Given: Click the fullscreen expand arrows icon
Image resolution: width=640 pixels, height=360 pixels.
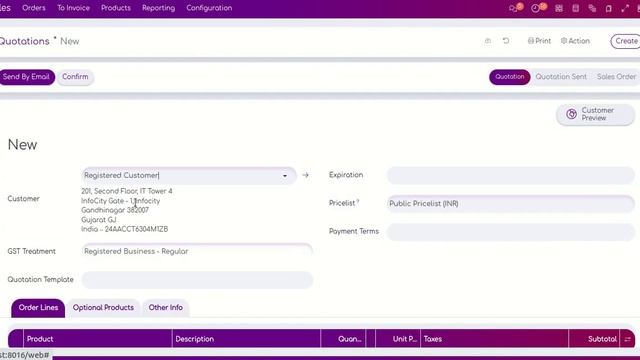Looking at the screenshot, I should [625, 8].
